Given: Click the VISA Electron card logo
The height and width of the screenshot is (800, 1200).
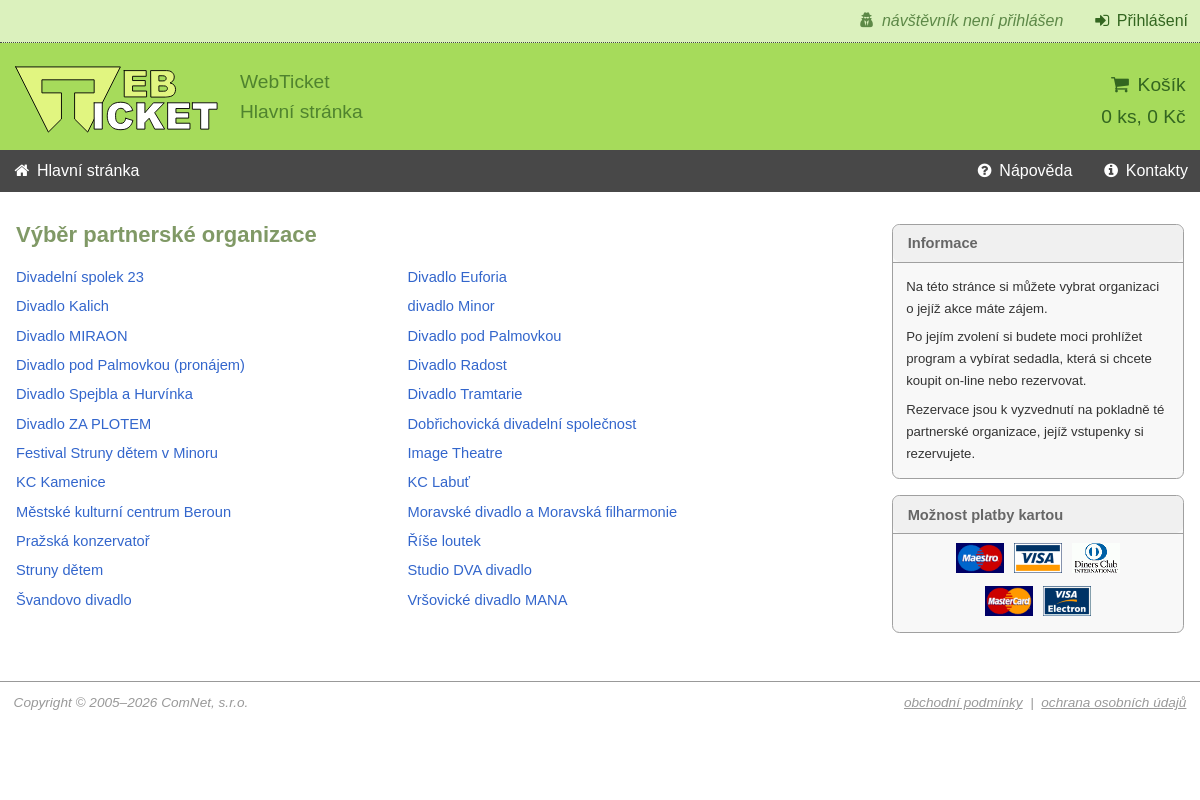Looking at the screenshot, I should (1067, 601).
